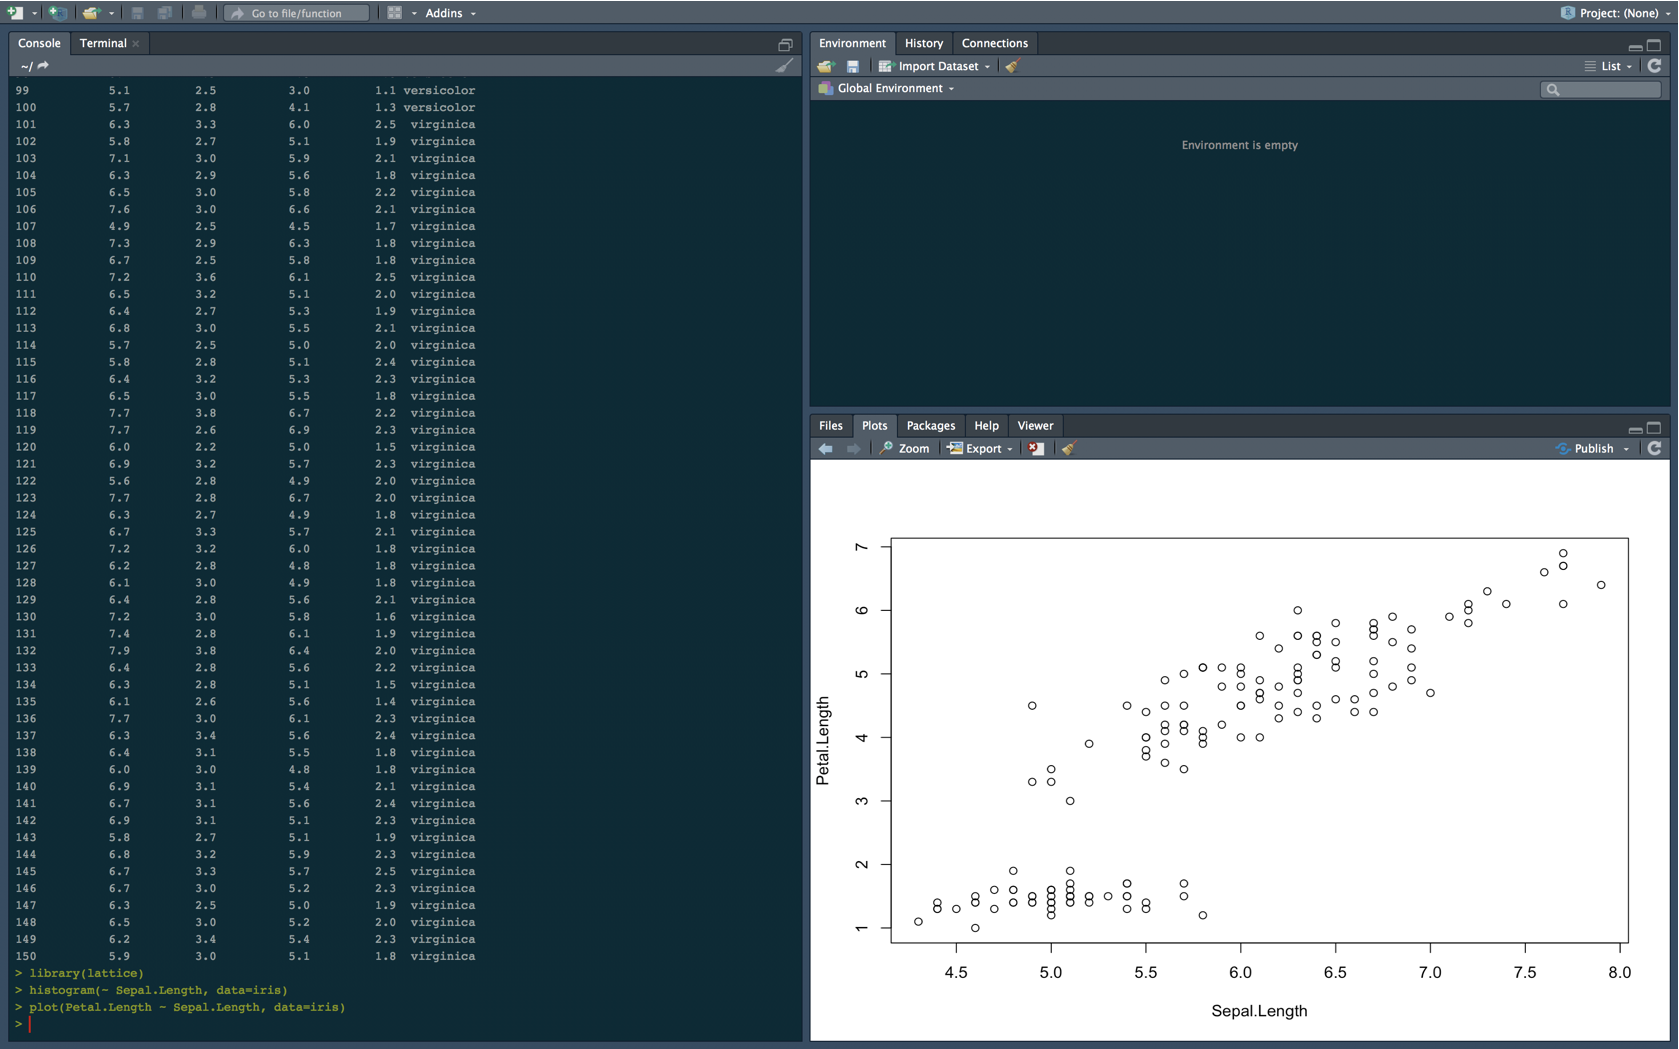Clear the console with the broom icon
The image size is (1679, 1049).
tap(785, 66)
